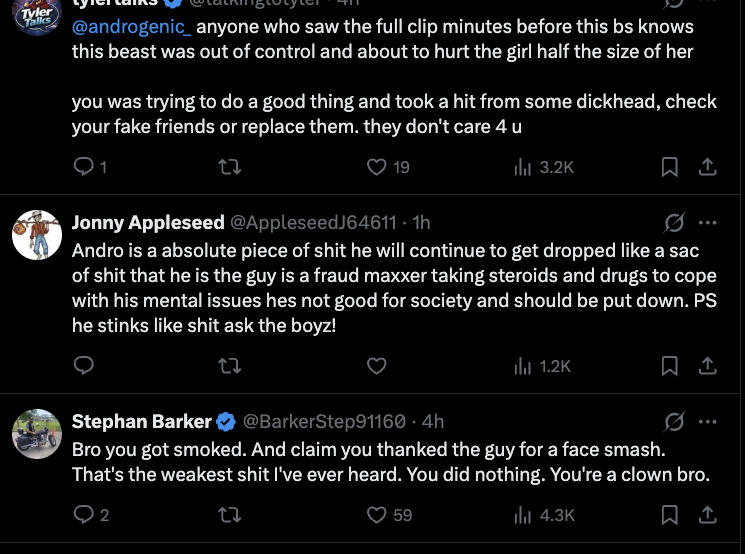Reply to the tylertalks tweet
This screenshot has width=745, height=554.
(x=85, y=167)
